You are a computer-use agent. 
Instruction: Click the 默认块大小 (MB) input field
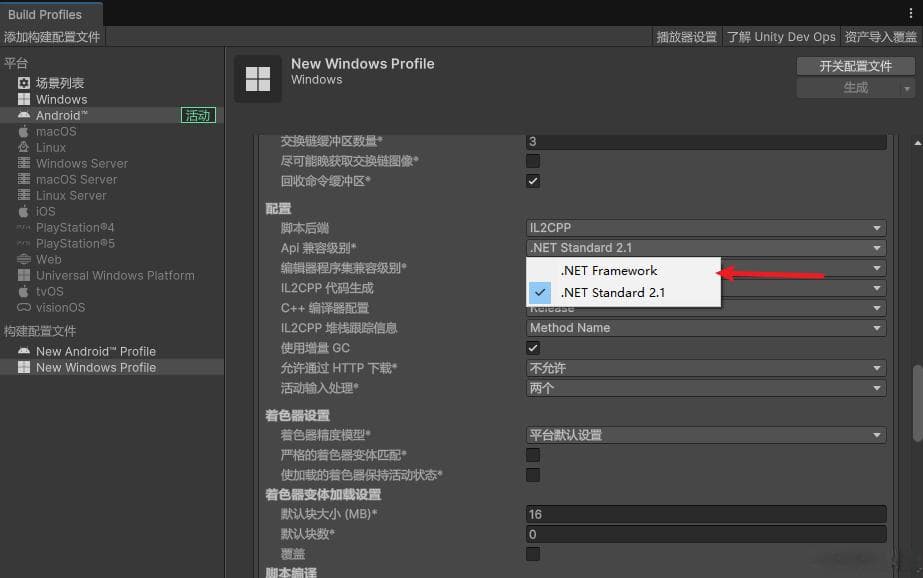tap(706, 514)
